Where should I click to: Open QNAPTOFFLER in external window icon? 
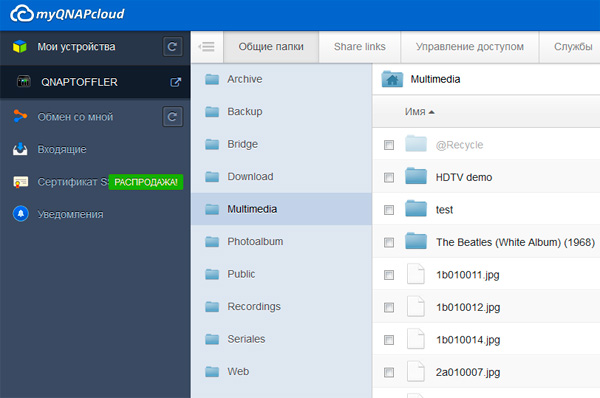pos(175,82)
